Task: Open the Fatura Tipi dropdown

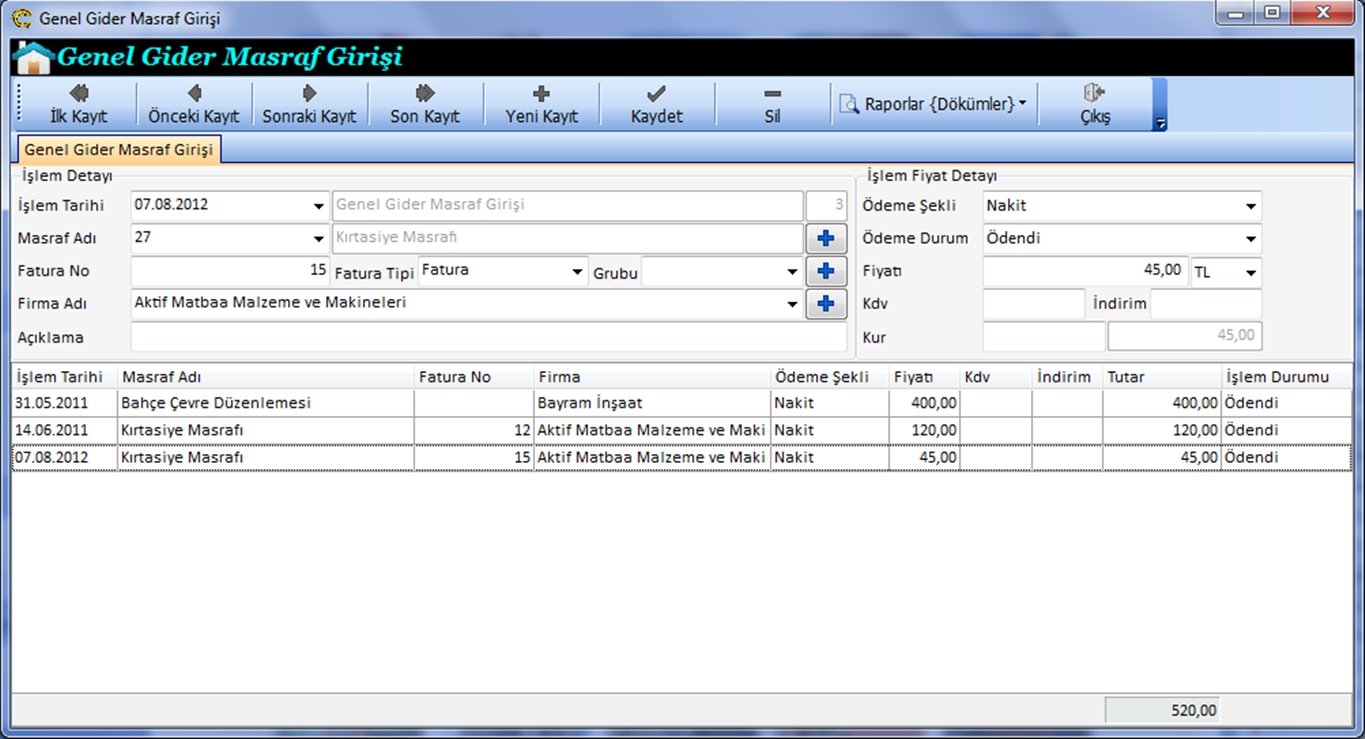Action: point(577,272)
